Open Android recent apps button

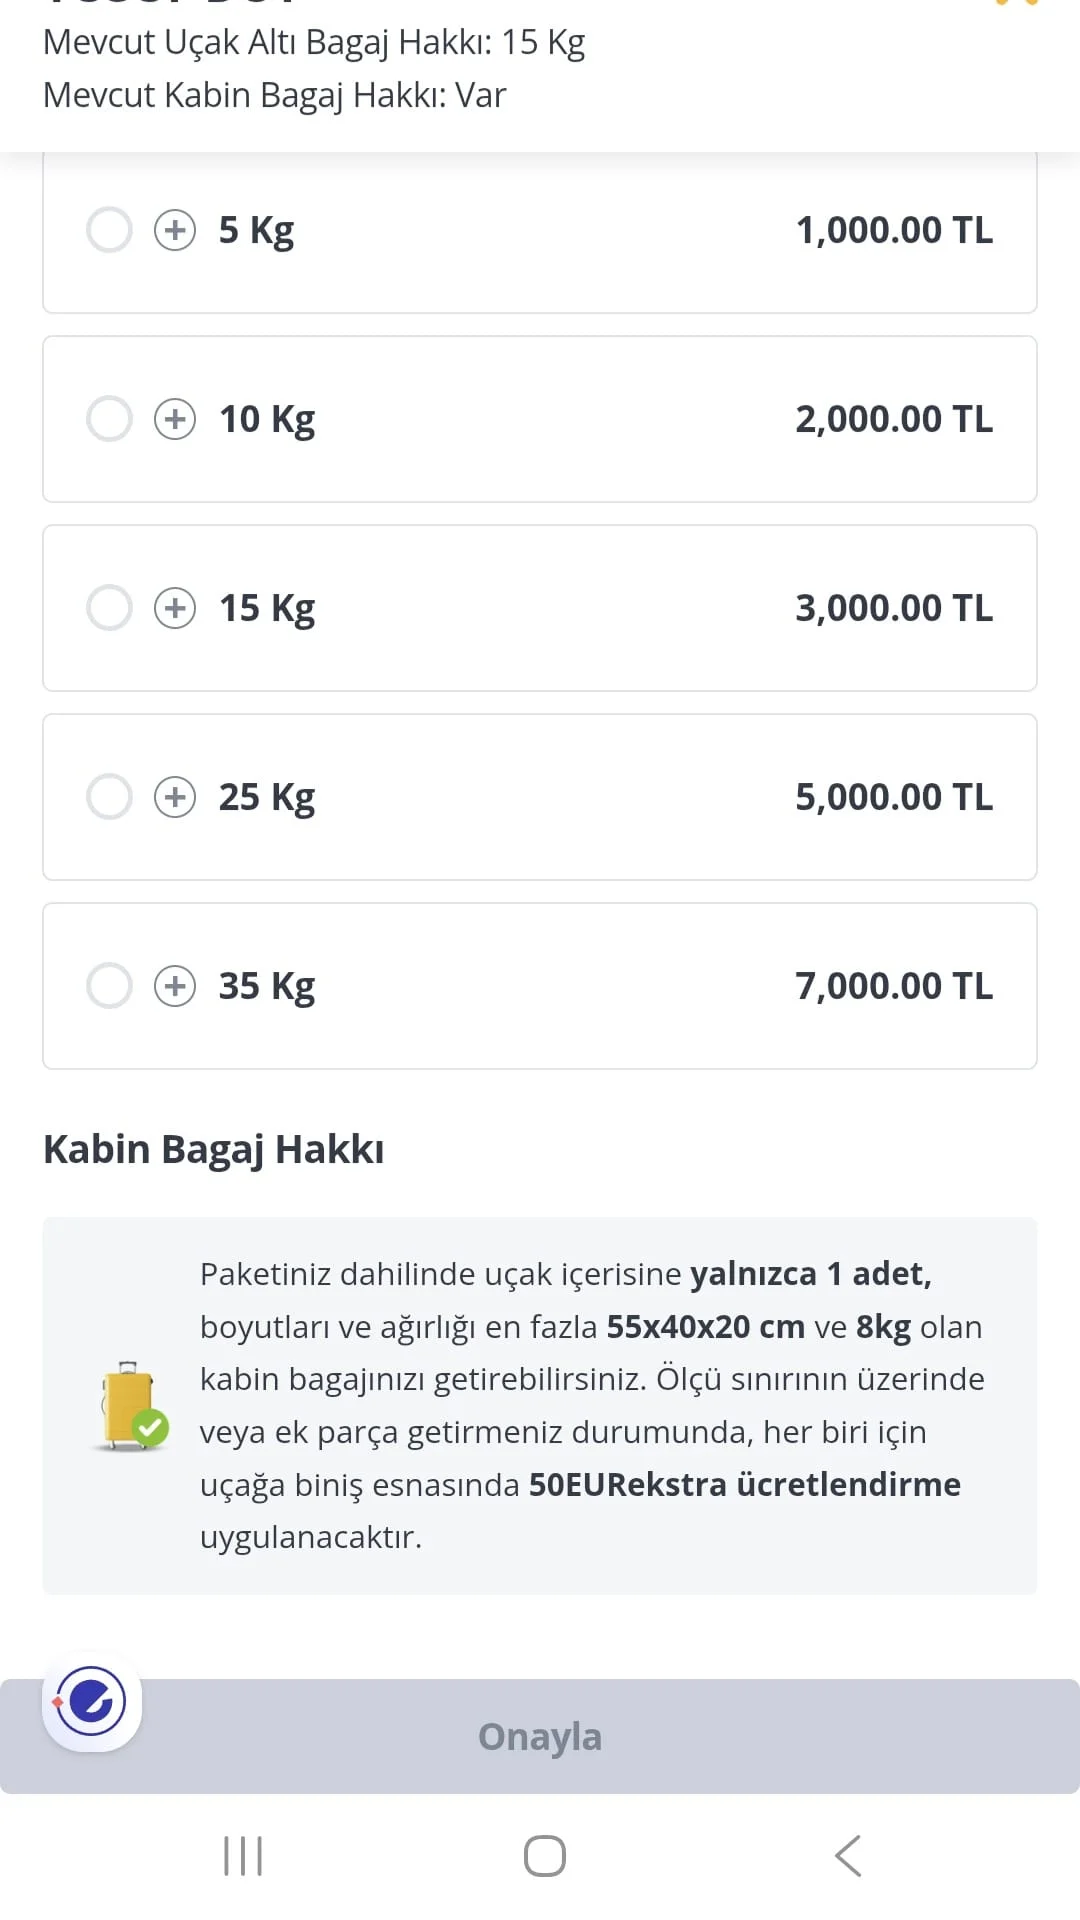(x=243, y=1856)
